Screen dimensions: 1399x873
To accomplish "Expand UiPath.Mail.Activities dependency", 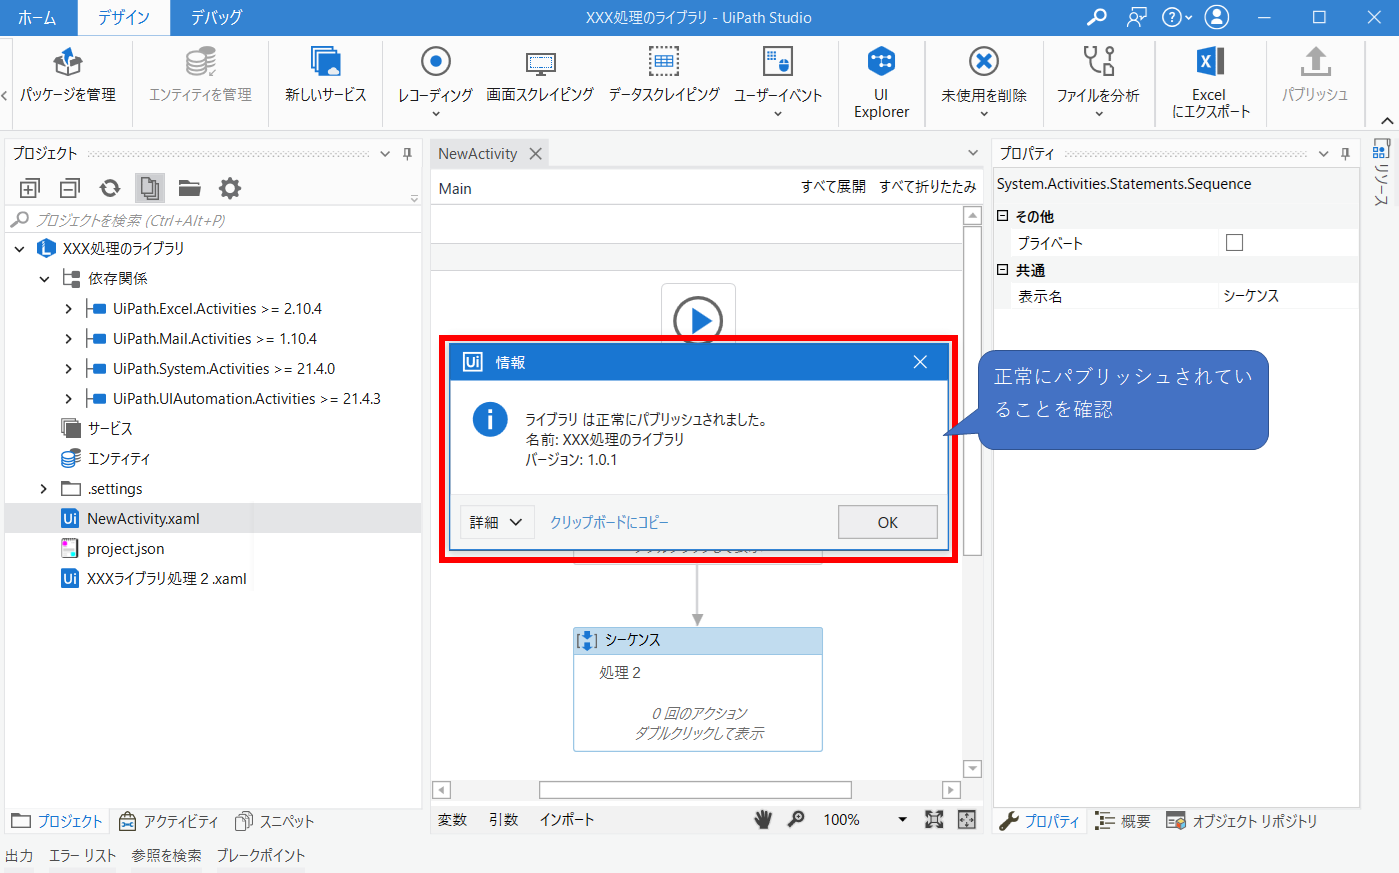I will tap(68, 339).
